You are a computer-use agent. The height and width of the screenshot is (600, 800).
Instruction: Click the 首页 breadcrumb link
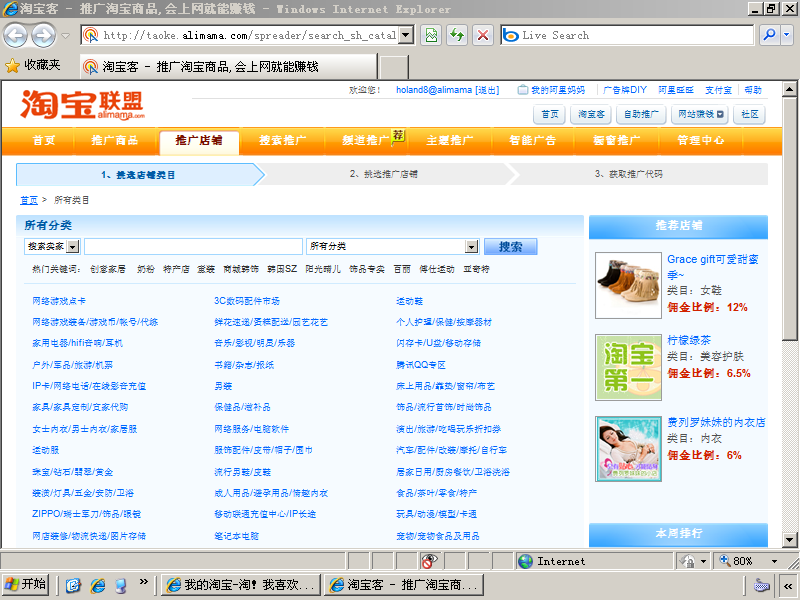[29, 200]
